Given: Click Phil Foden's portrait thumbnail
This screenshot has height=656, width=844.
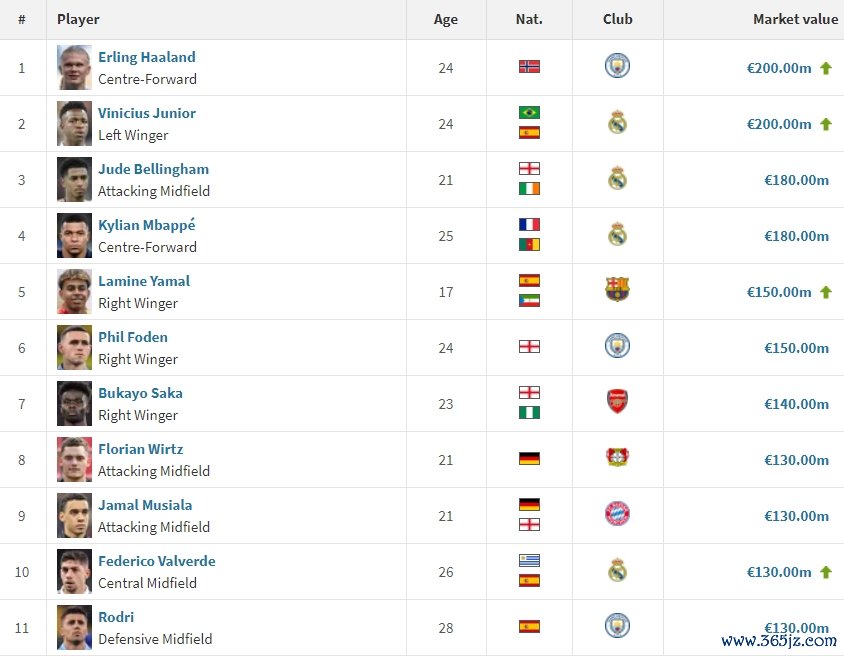Looking at the screenshot, I should [x=74, y=348].
